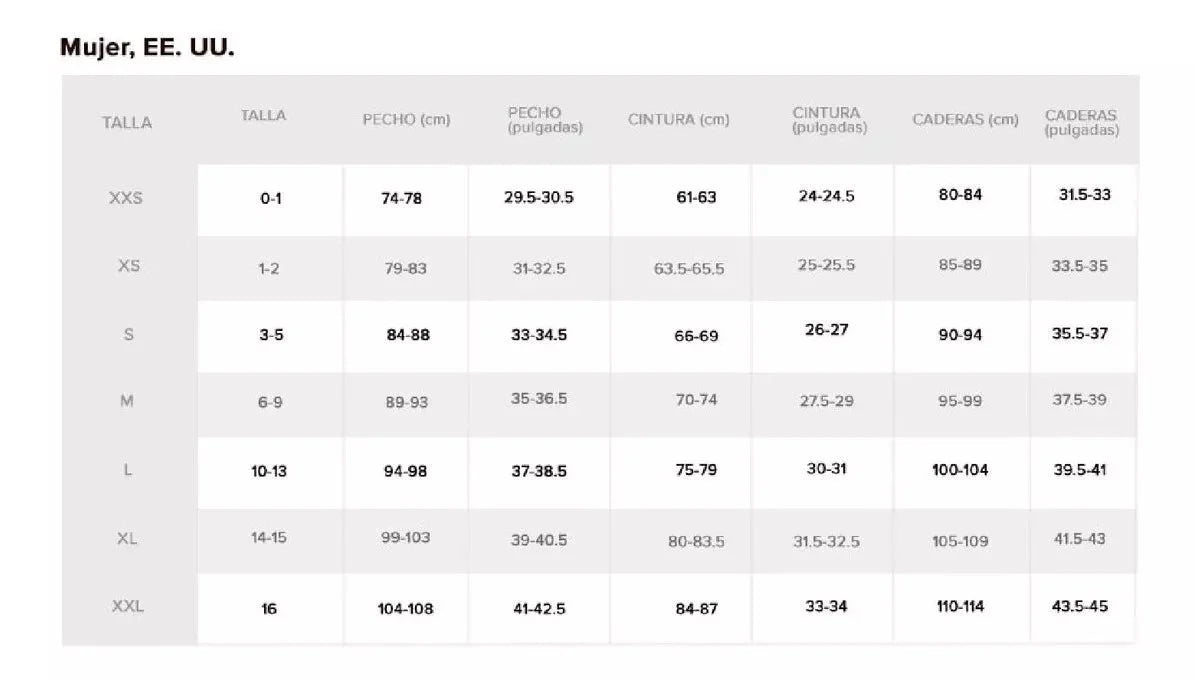Select waist inches value 31.5-32.5
Screen dimensions: 1197x680
826,540
